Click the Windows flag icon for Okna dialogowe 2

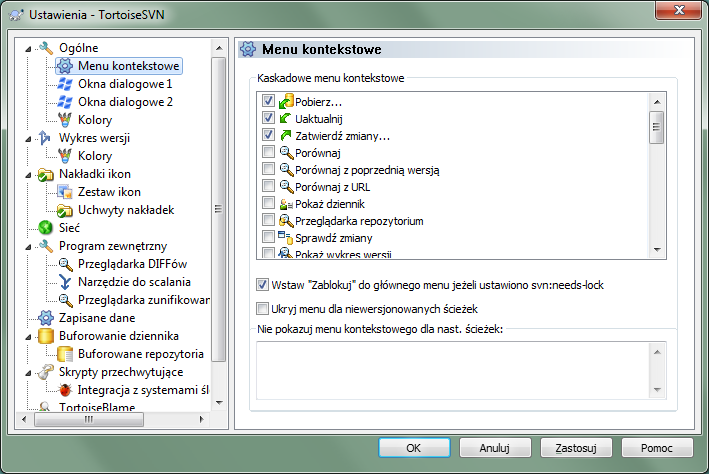[x=65, y=102]
